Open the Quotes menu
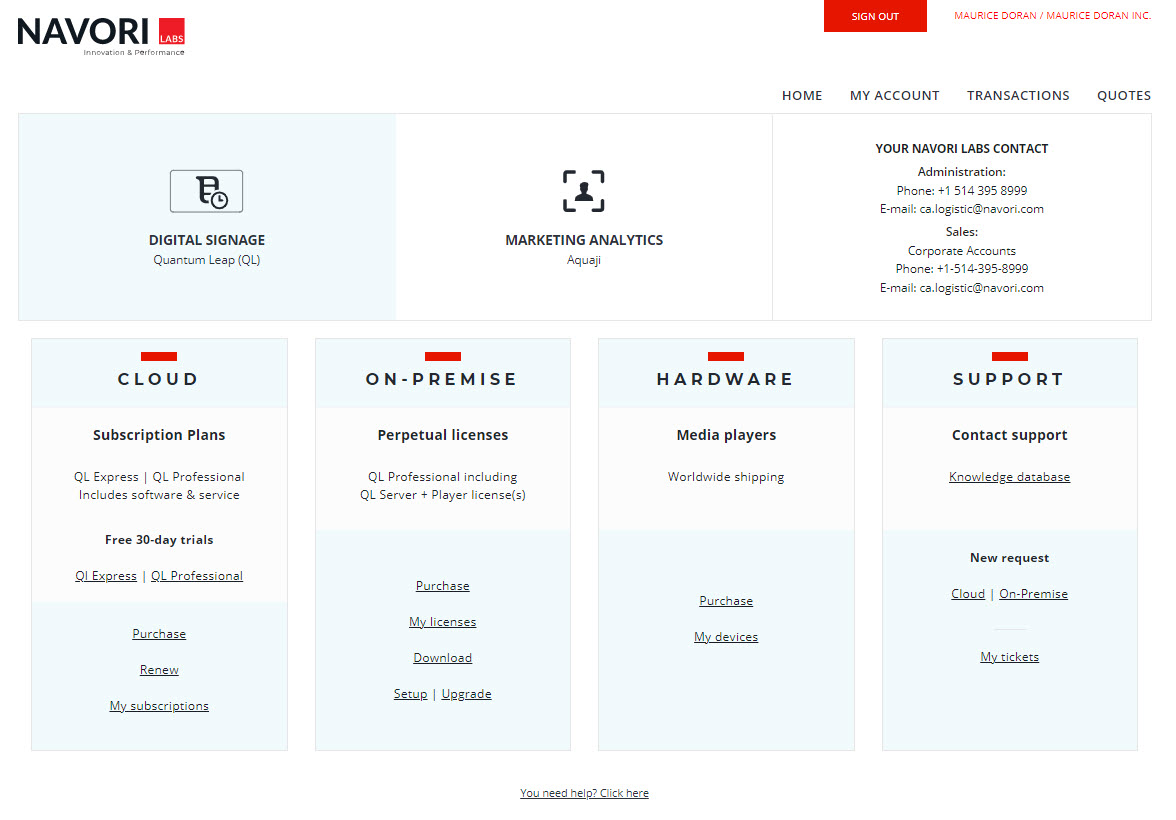The width and height of the screenshot is (1176, 820). pyautogui.click(x=1124, y=95)
